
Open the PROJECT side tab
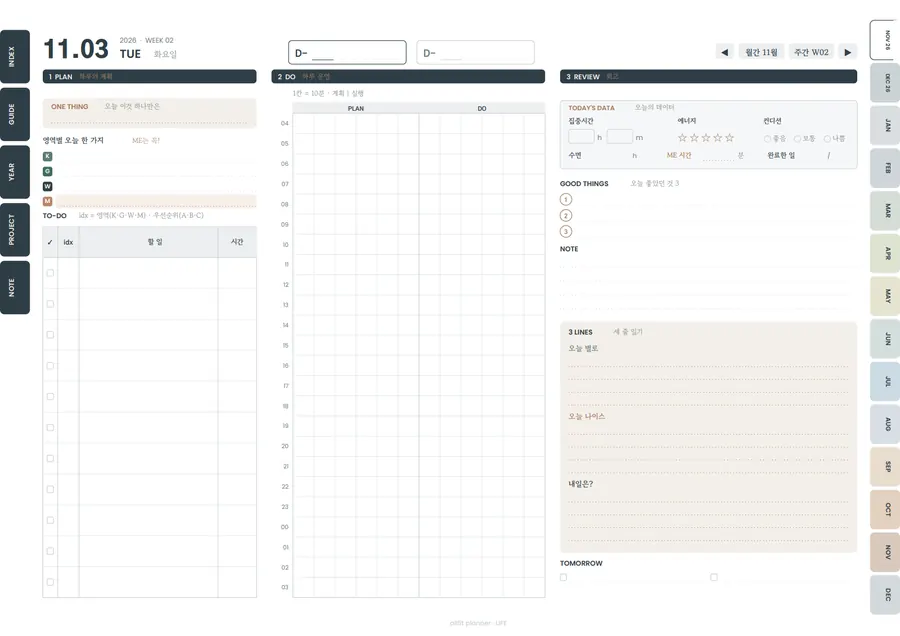click(x=14, y=230)
